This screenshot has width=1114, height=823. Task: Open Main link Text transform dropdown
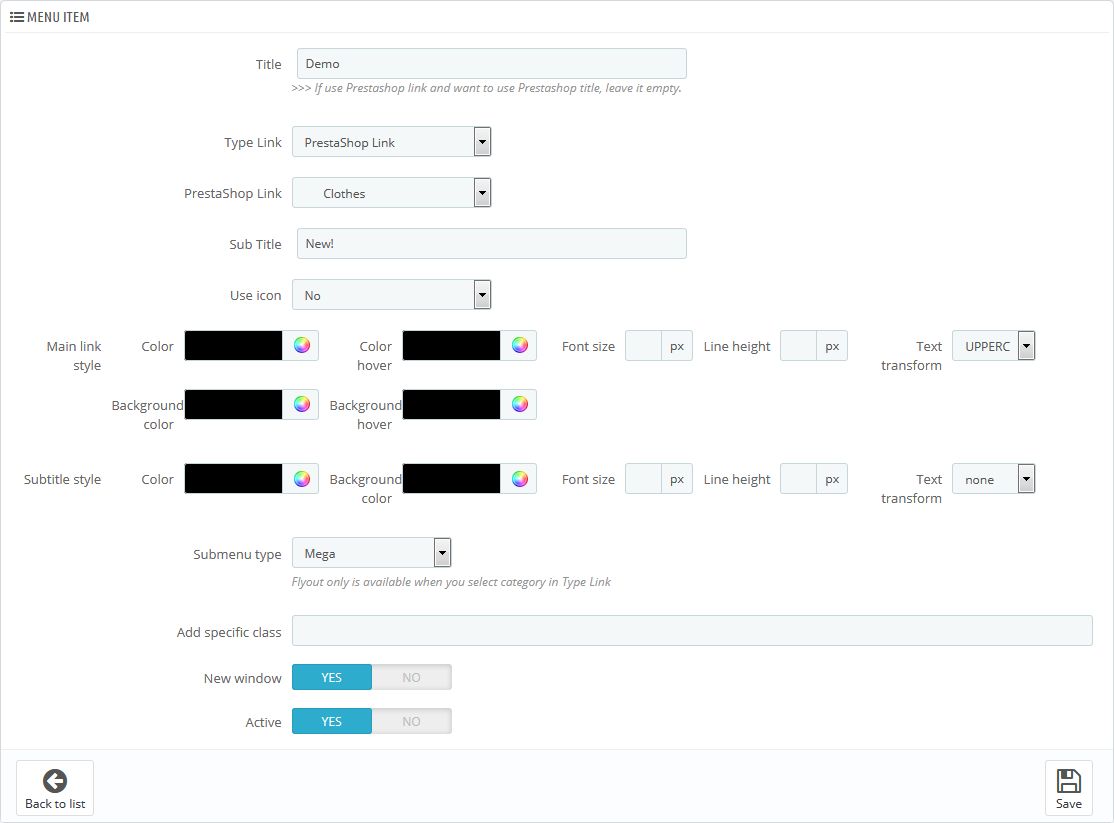[993, 346]
